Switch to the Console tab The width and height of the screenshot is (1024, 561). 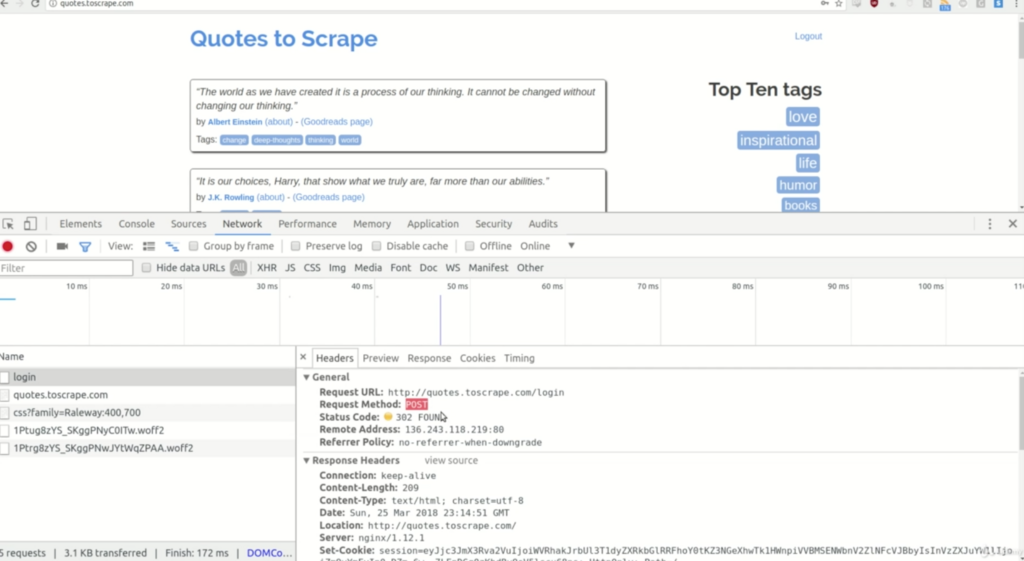pyautogui.click(x=136, y=224)
